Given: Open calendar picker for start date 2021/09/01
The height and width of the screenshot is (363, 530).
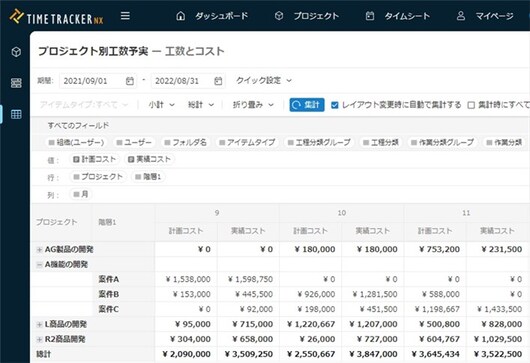Looking at the screenshot, I should [130, 81].
